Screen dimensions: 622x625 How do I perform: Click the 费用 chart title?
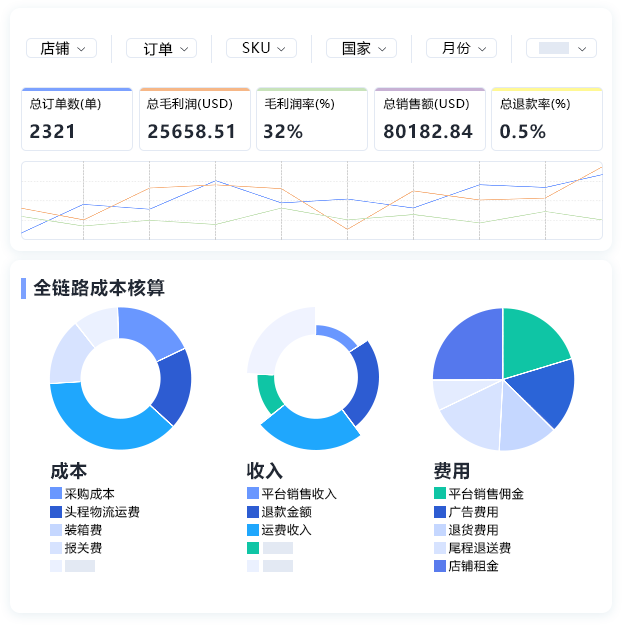tap(452, 471)
